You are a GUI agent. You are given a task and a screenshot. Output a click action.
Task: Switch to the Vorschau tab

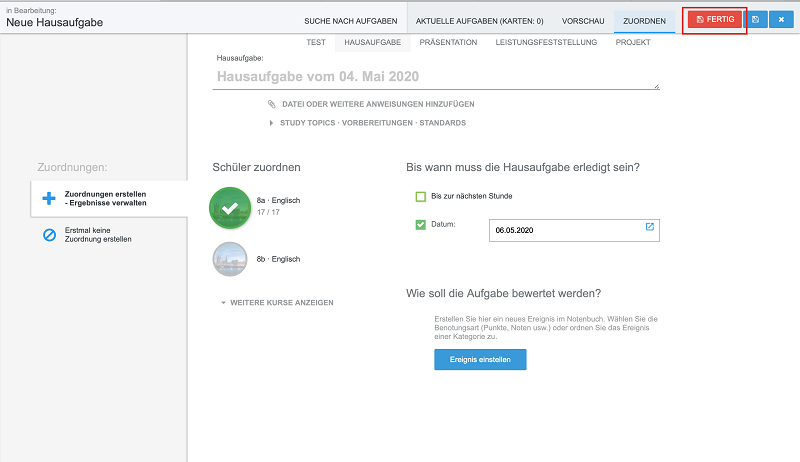tap(583, 21)
